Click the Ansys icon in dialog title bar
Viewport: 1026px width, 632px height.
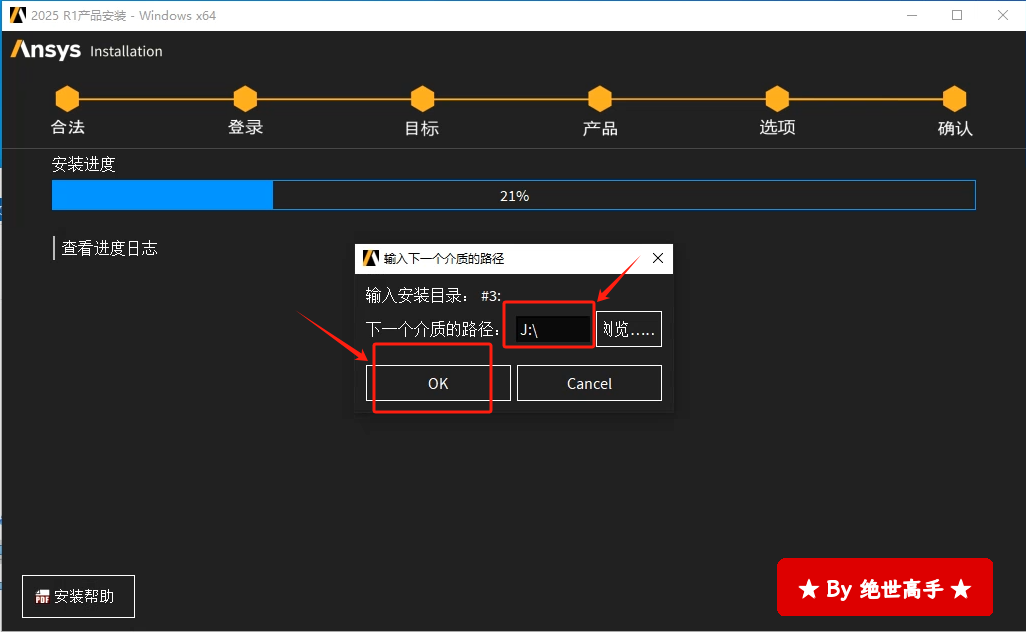tap(370, 258)
